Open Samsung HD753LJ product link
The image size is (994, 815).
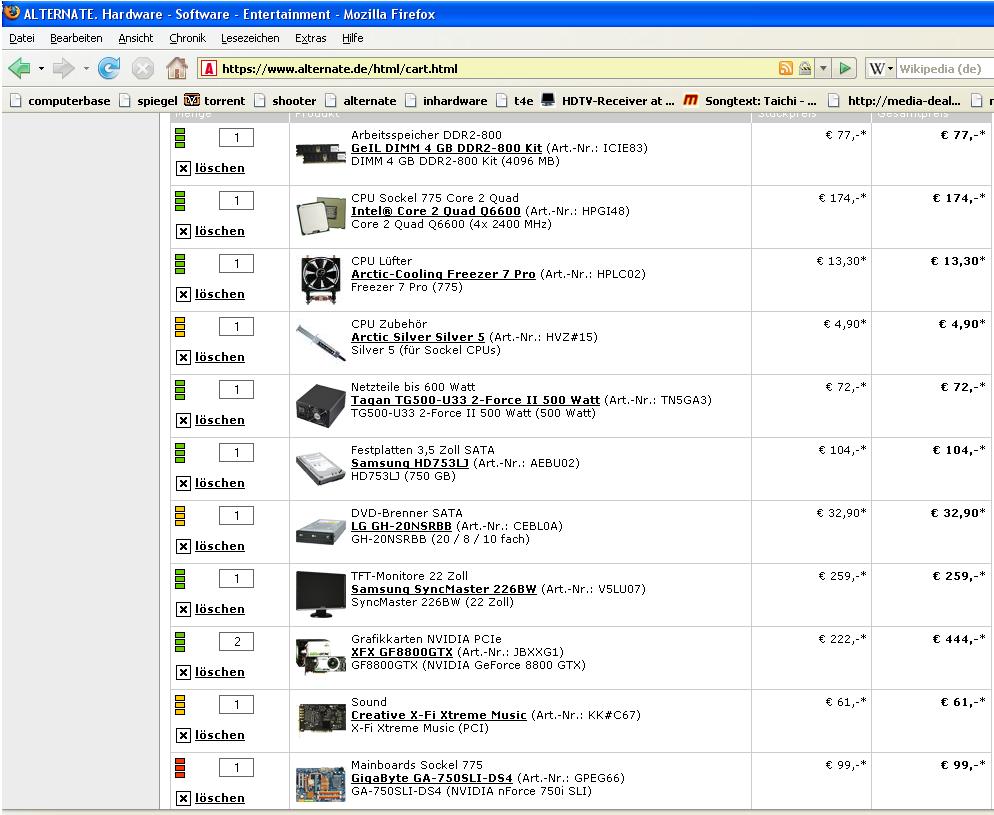410,463
